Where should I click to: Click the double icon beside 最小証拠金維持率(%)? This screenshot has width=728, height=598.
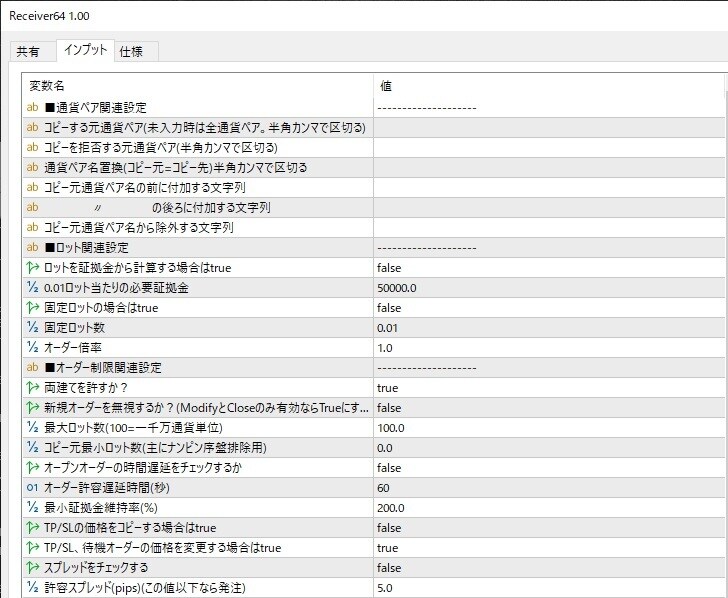coord(32,507)
